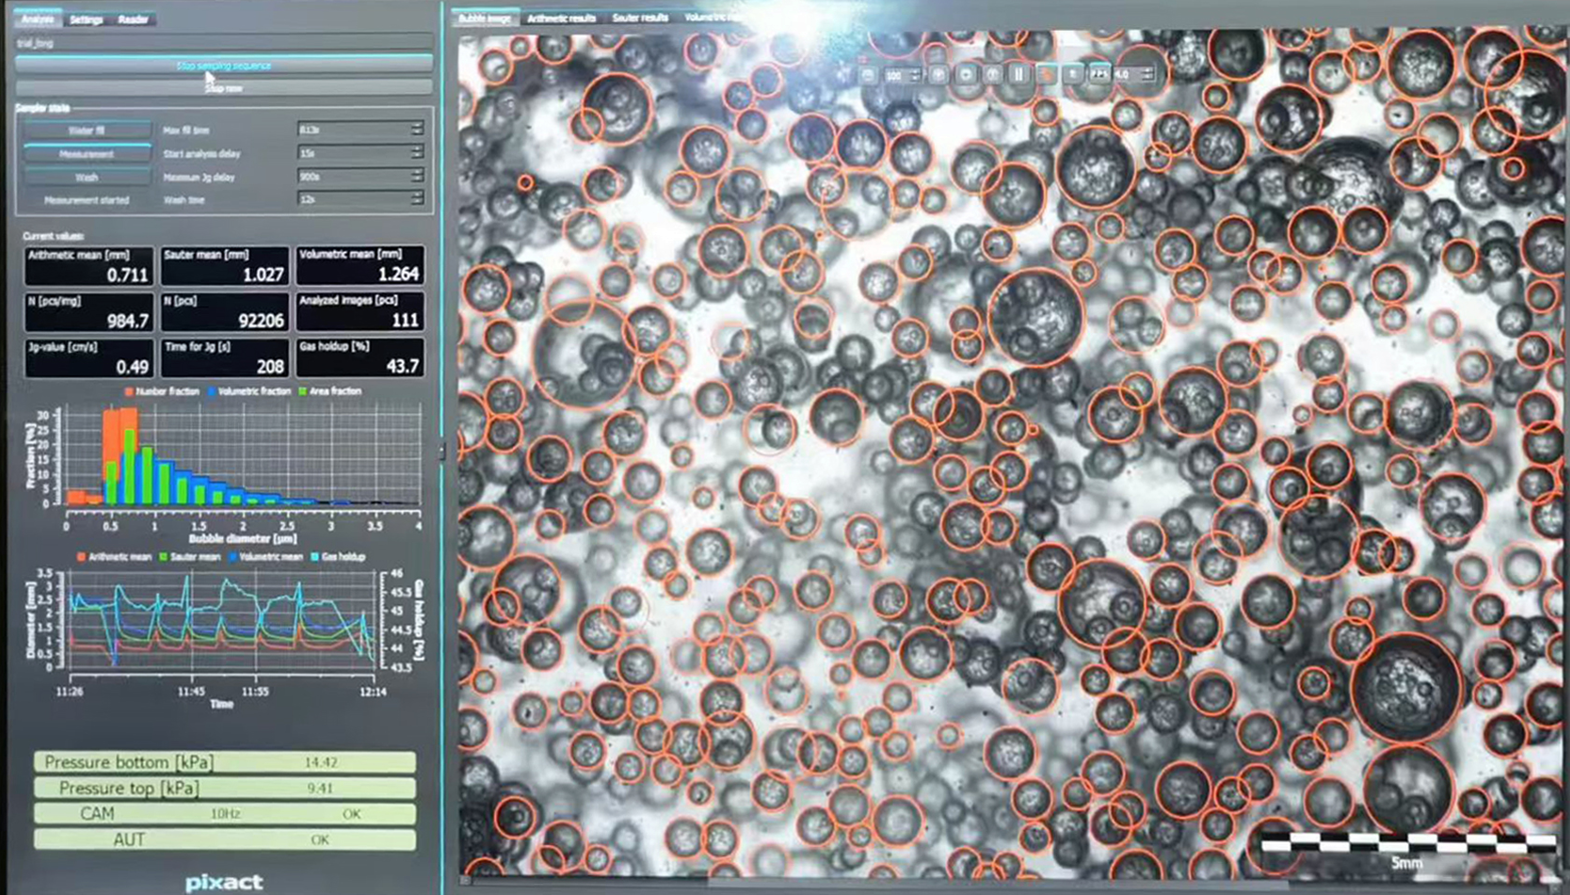
Task: Click the Stop now button
Action: (224, 88)
